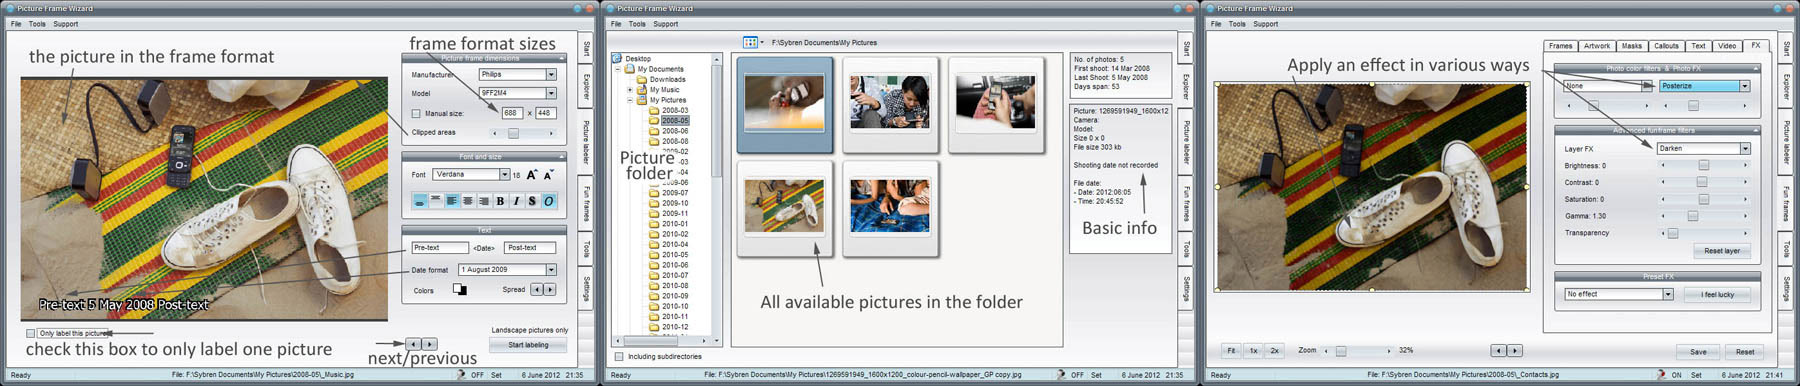
Task: Switch to the Artwork tab
Action: click(x=1597, y=46)
